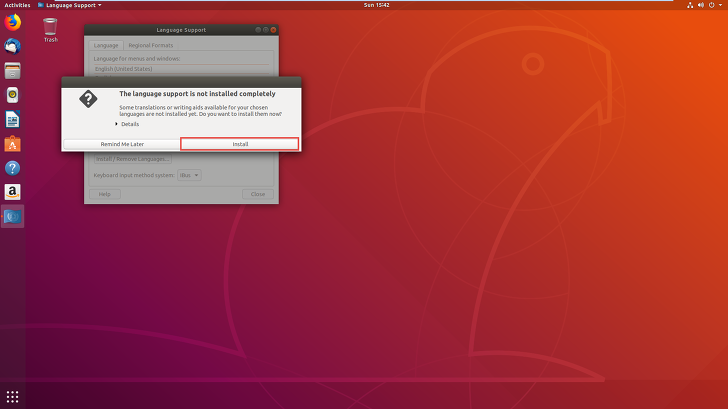Select English (United States) language entry
Image resolution: width=728 pixels, height=409 pixels.
[x=181, y=69]
